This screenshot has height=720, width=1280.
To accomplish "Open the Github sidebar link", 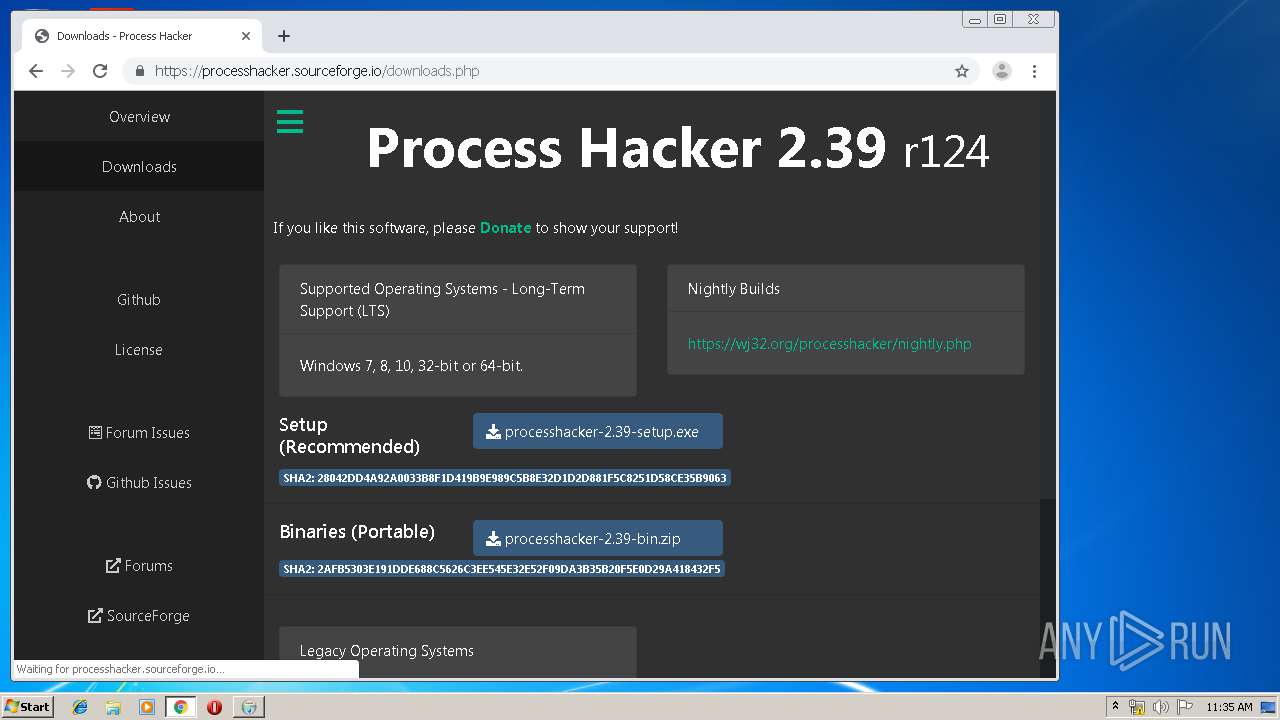I will (x=139, y=300).
